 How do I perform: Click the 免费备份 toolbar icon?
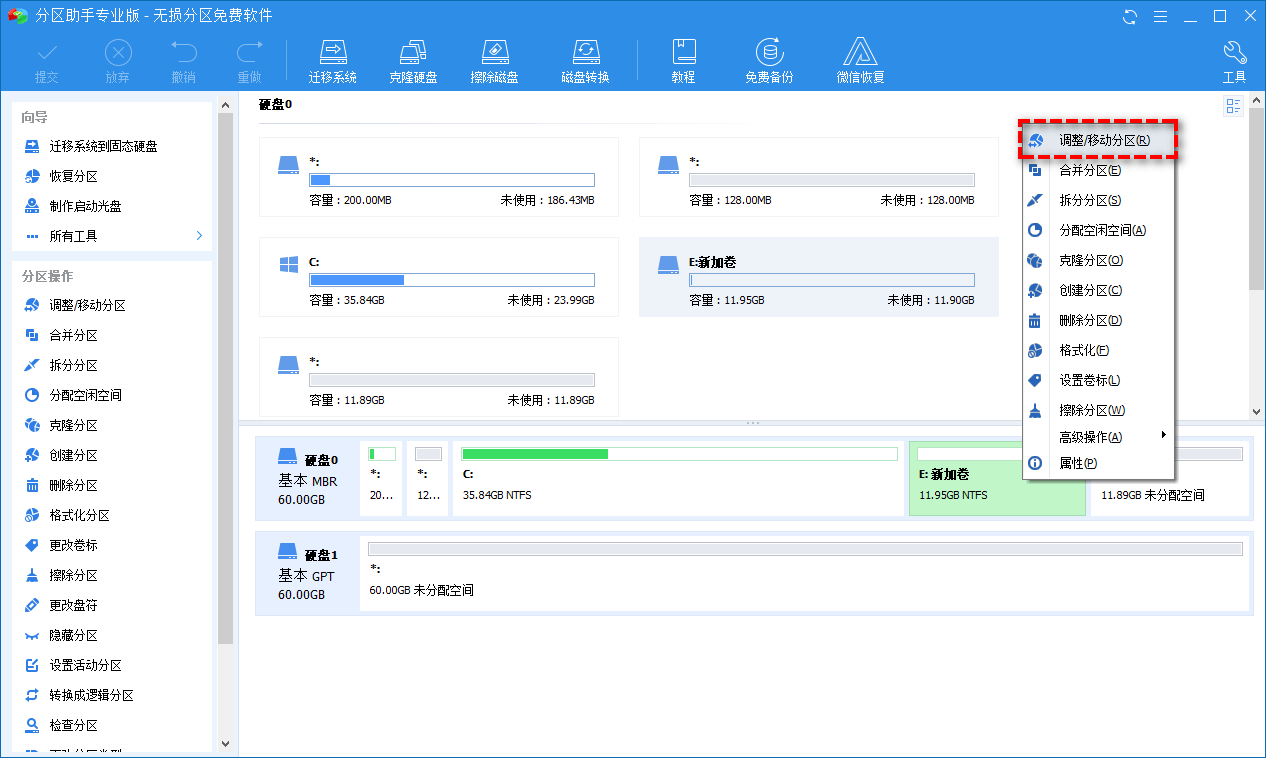coord(768,54)
